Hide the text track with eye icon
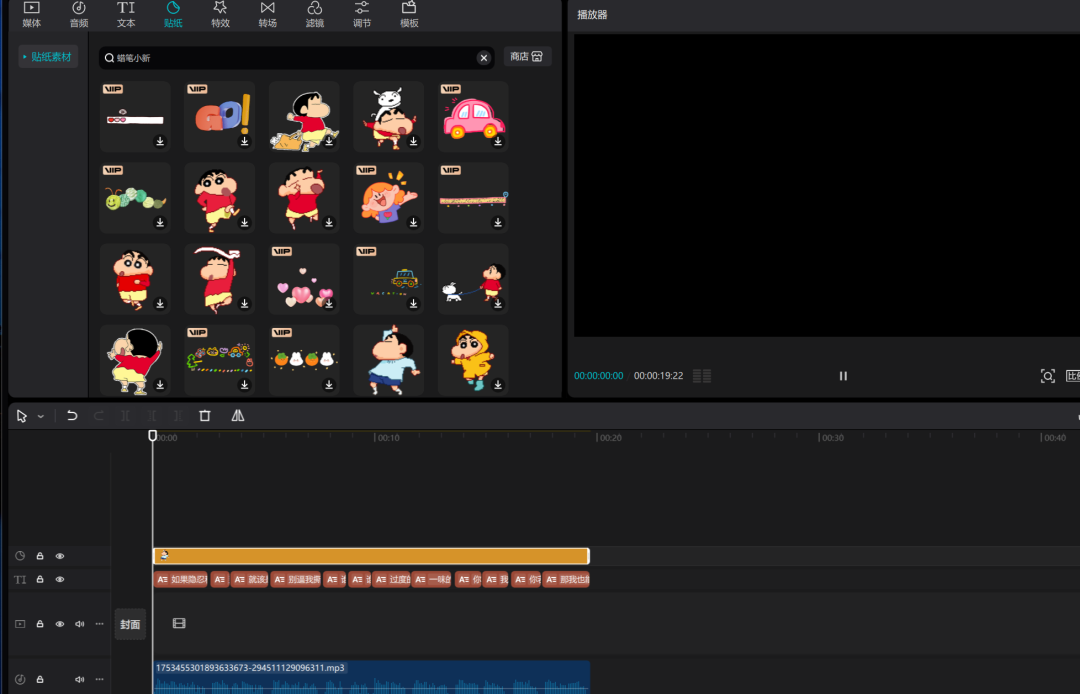The image size is (1080, 694). click(x=60, y=579)
